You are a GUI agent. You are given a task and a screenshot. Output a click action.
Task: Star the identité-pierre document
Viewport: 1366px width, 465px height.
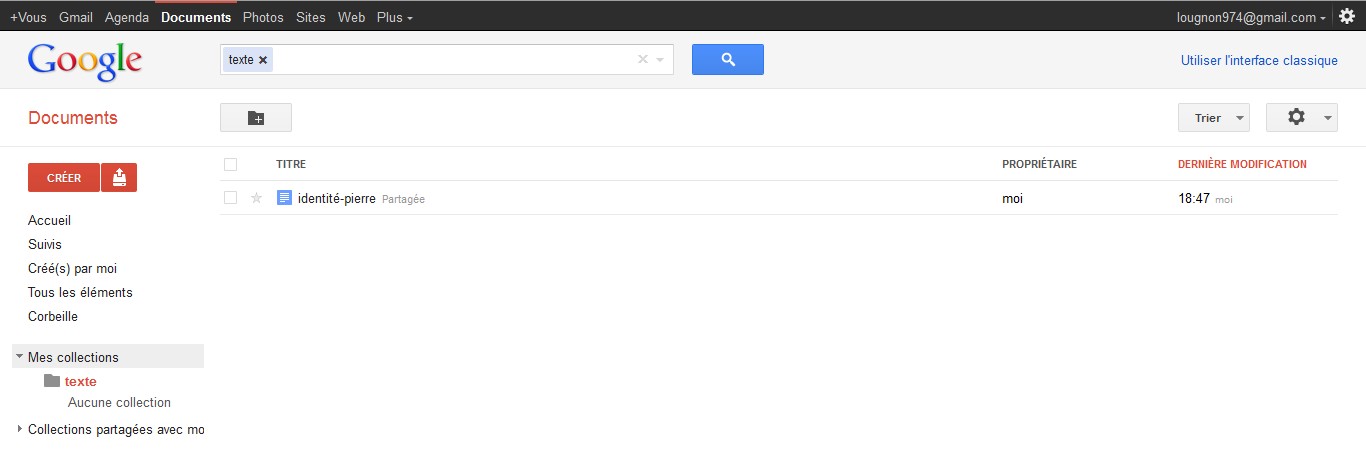(x=256, y=198)
